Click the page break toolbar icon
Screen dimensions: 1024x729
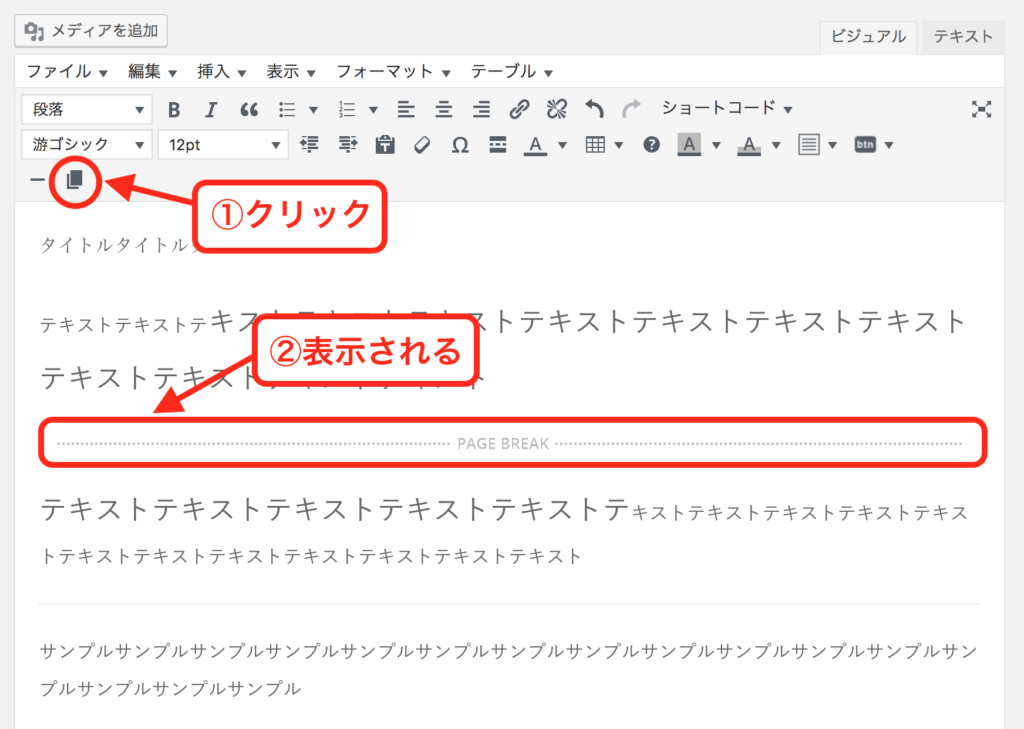click(x=75, y=180)
